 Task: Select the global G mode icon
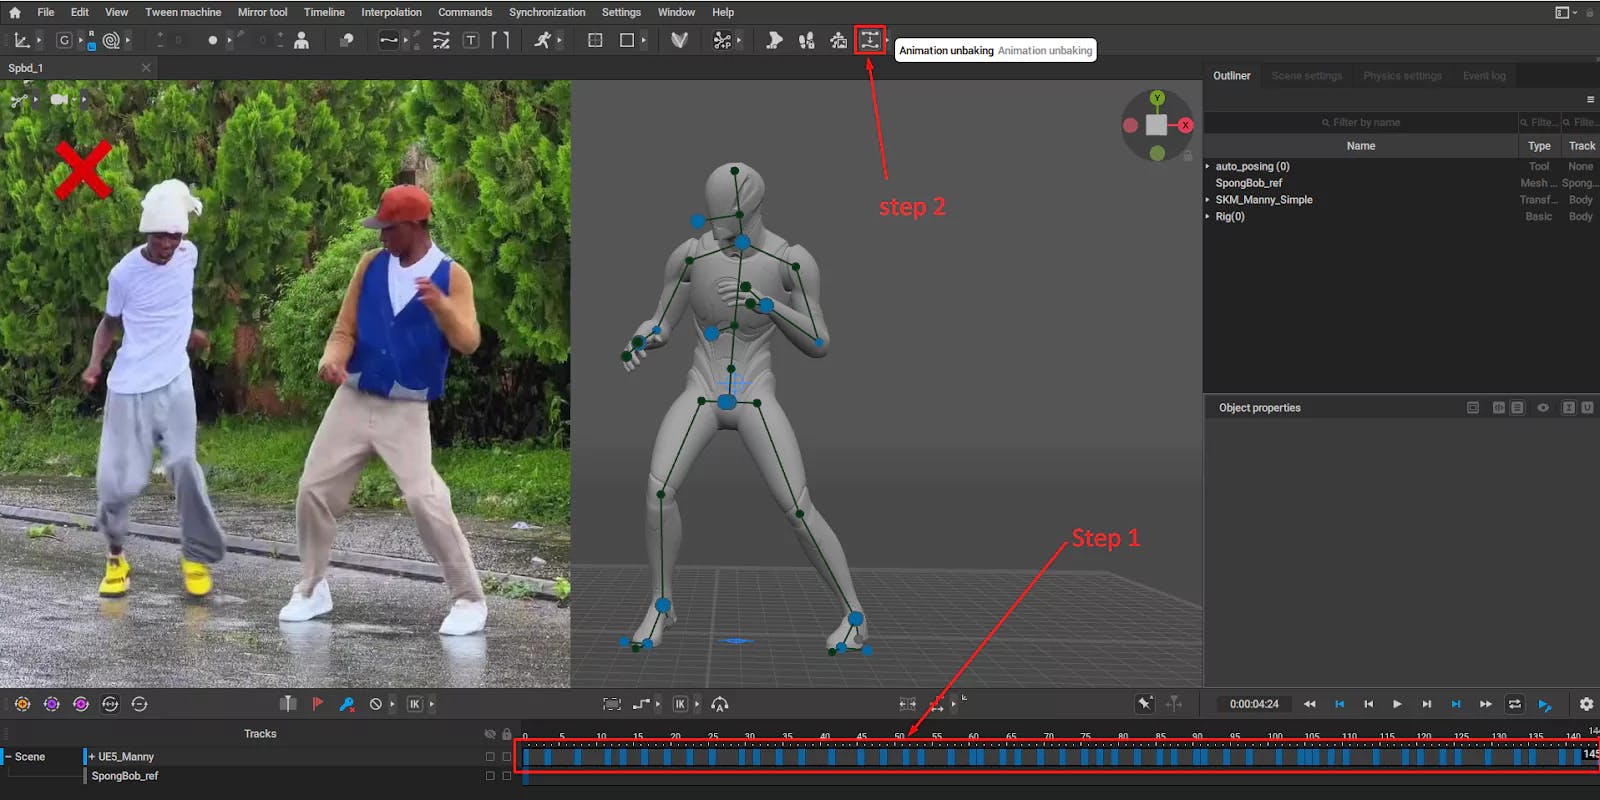pos(64,40)
